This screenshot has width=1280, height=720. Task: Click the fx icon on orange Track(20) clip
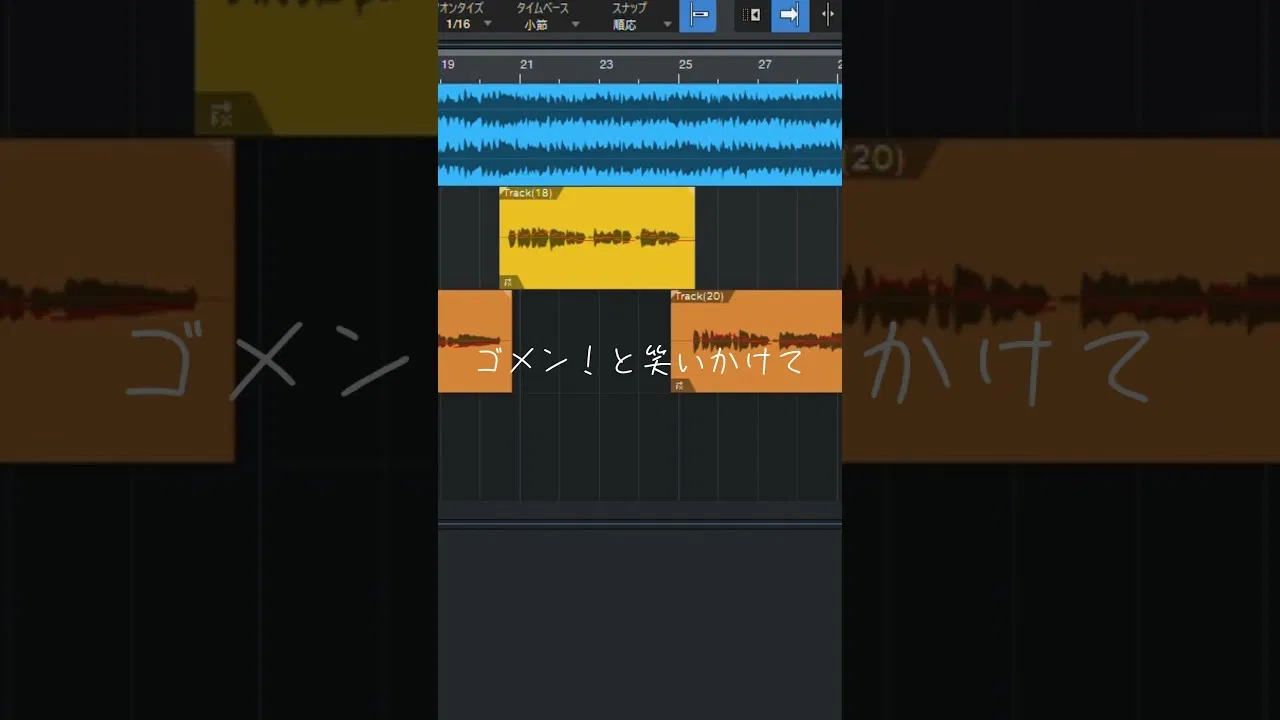pos(679,385)
